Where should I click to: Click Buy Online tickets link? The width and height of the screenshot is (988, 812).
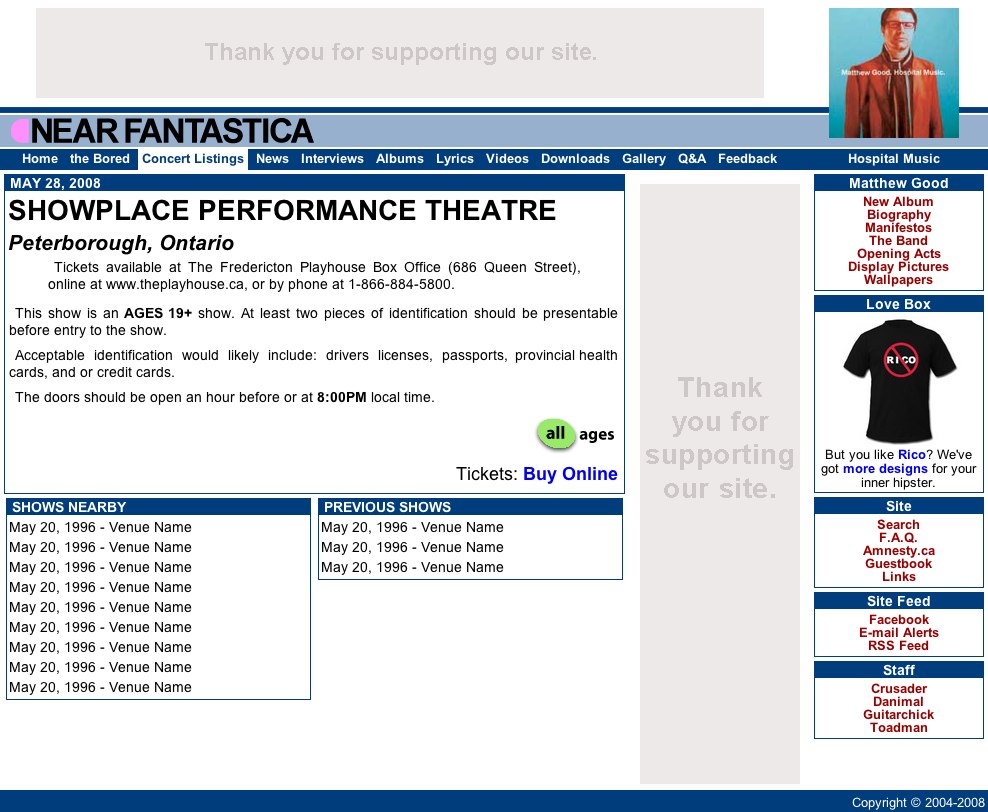pyautogui.click(x=570, y=474)
